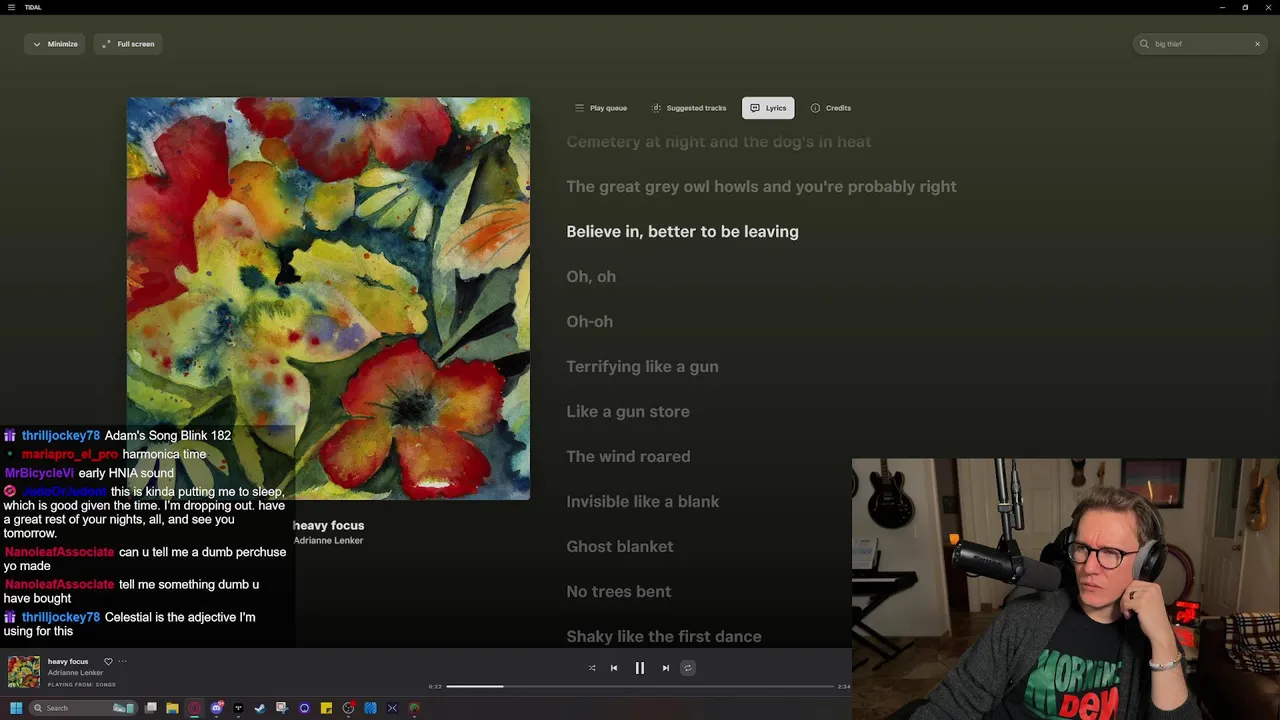Image resolution: width=1280 pixels, height=720 pixels.
Task: Jump to lyric Terrifying like a gun
Action: (642, 367)
